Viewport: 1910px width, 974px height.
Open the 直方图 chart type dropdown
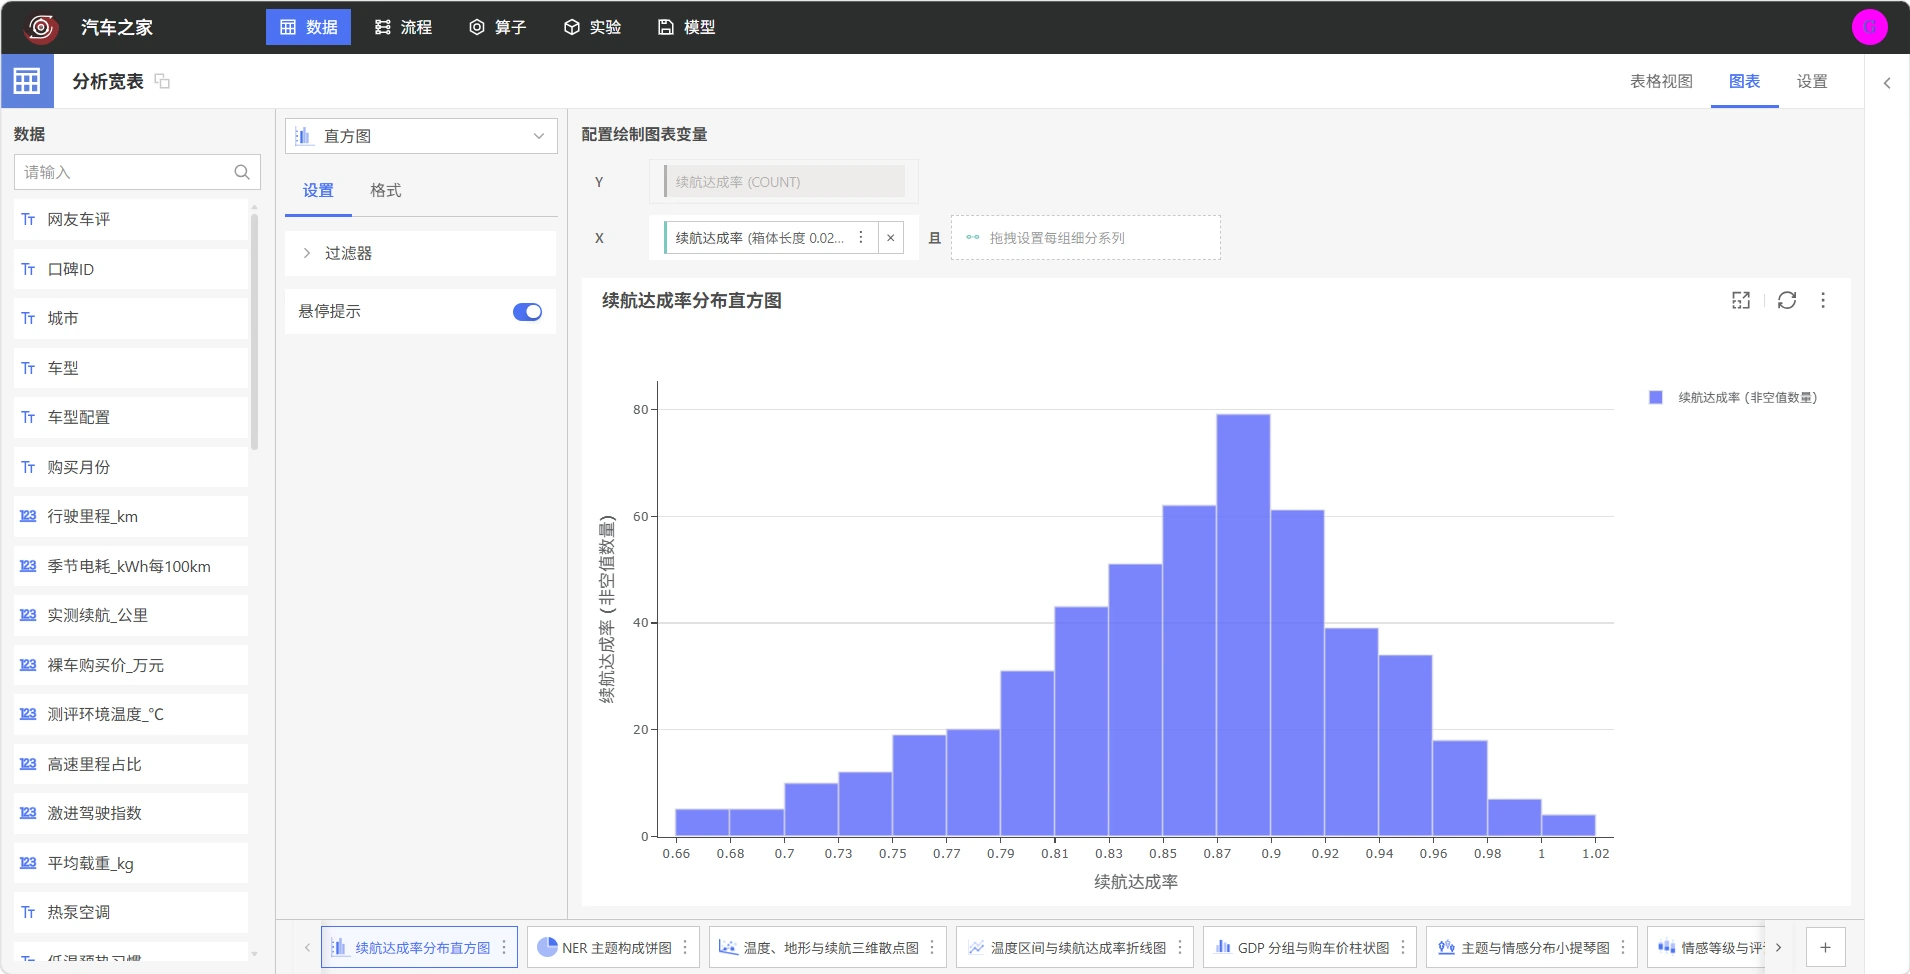(x=421, y=136)
